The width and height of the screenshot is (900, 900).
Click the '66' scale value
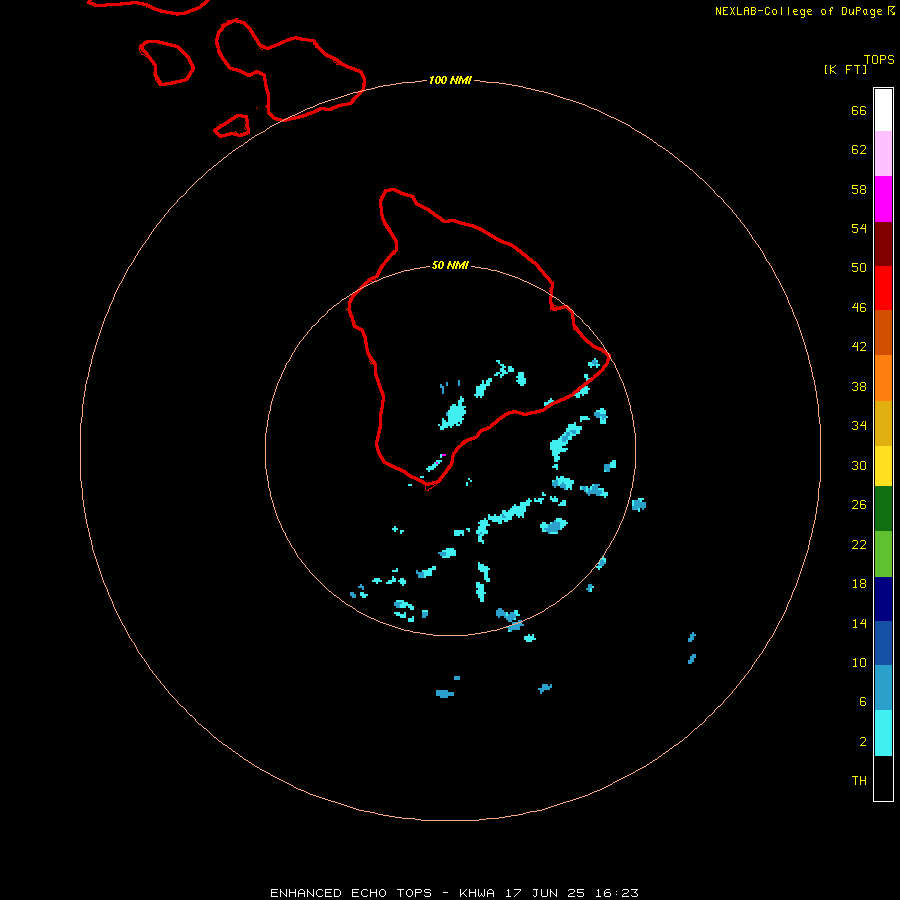(859, 110)
